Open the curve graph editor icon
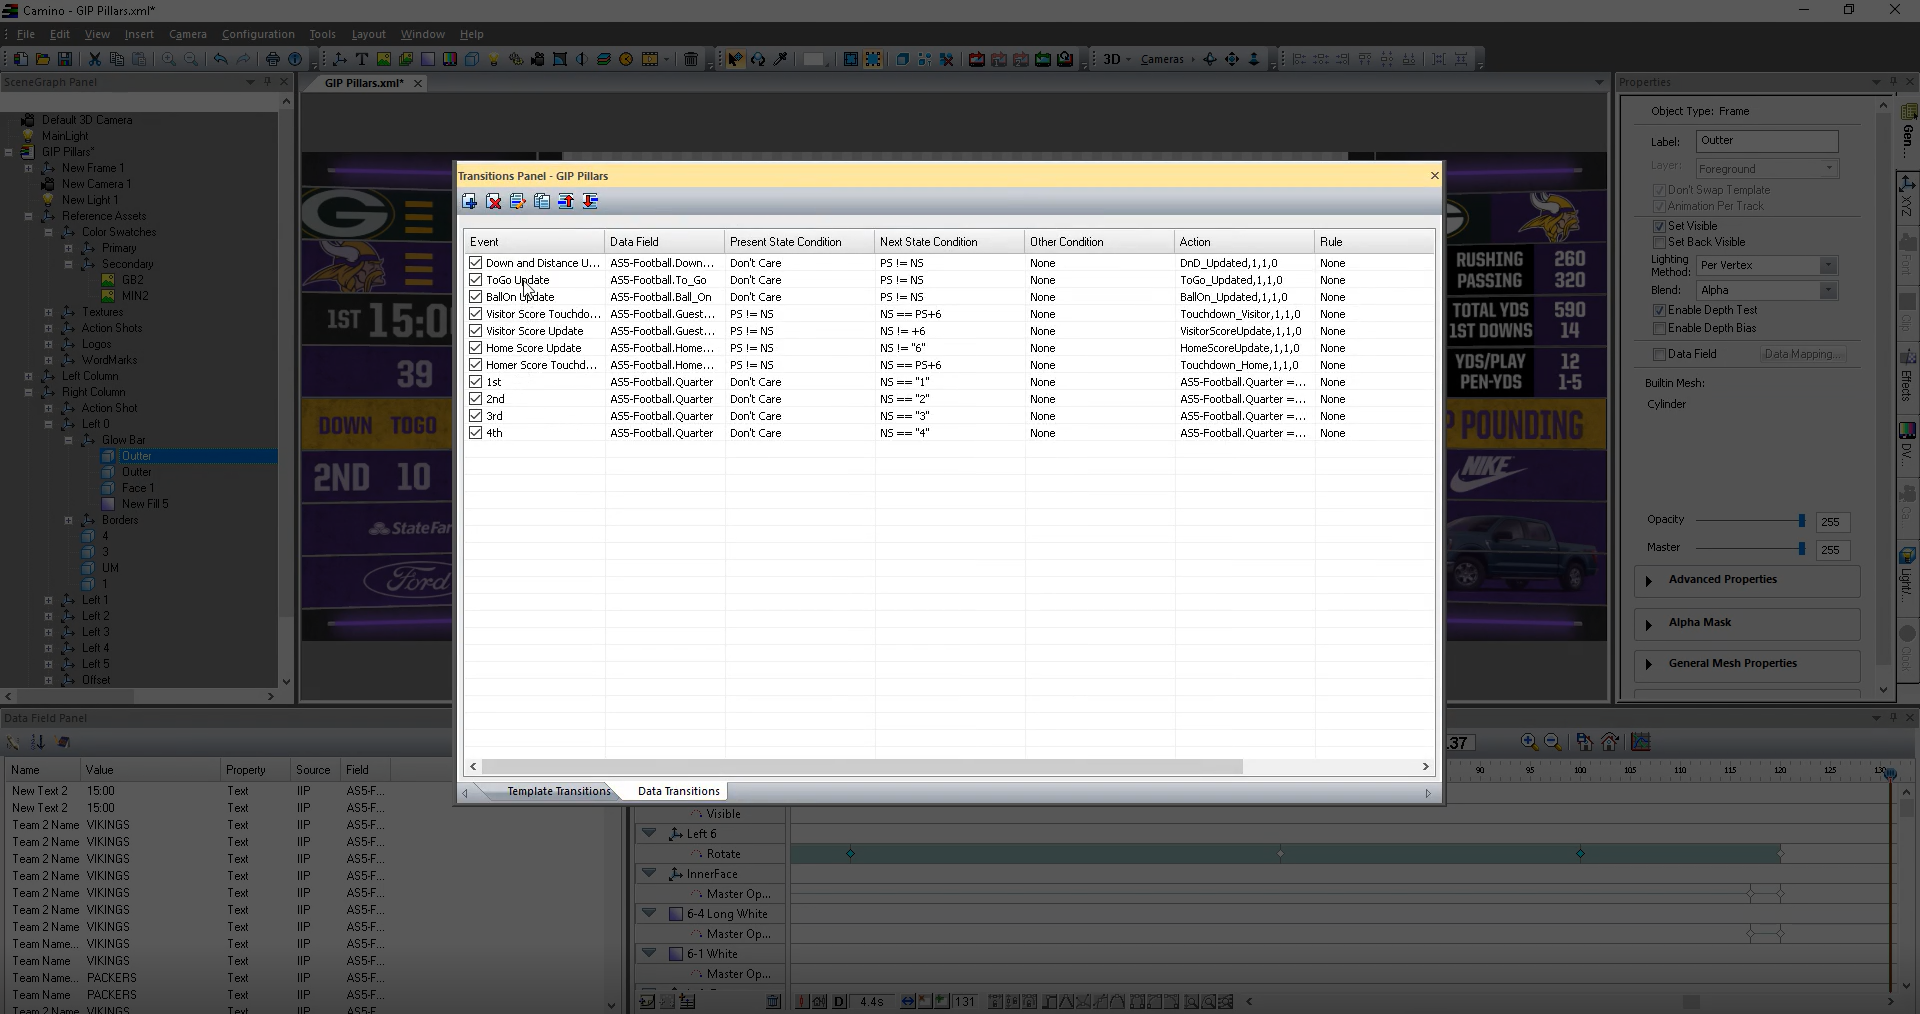 tap(1640, 742)
